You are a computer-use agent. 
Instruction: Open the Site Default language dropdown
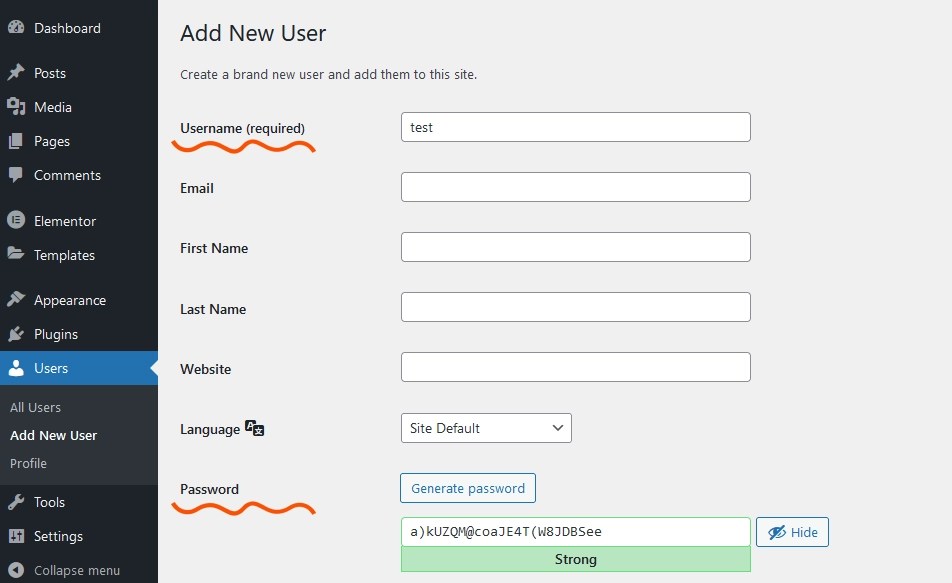point(486,427)
